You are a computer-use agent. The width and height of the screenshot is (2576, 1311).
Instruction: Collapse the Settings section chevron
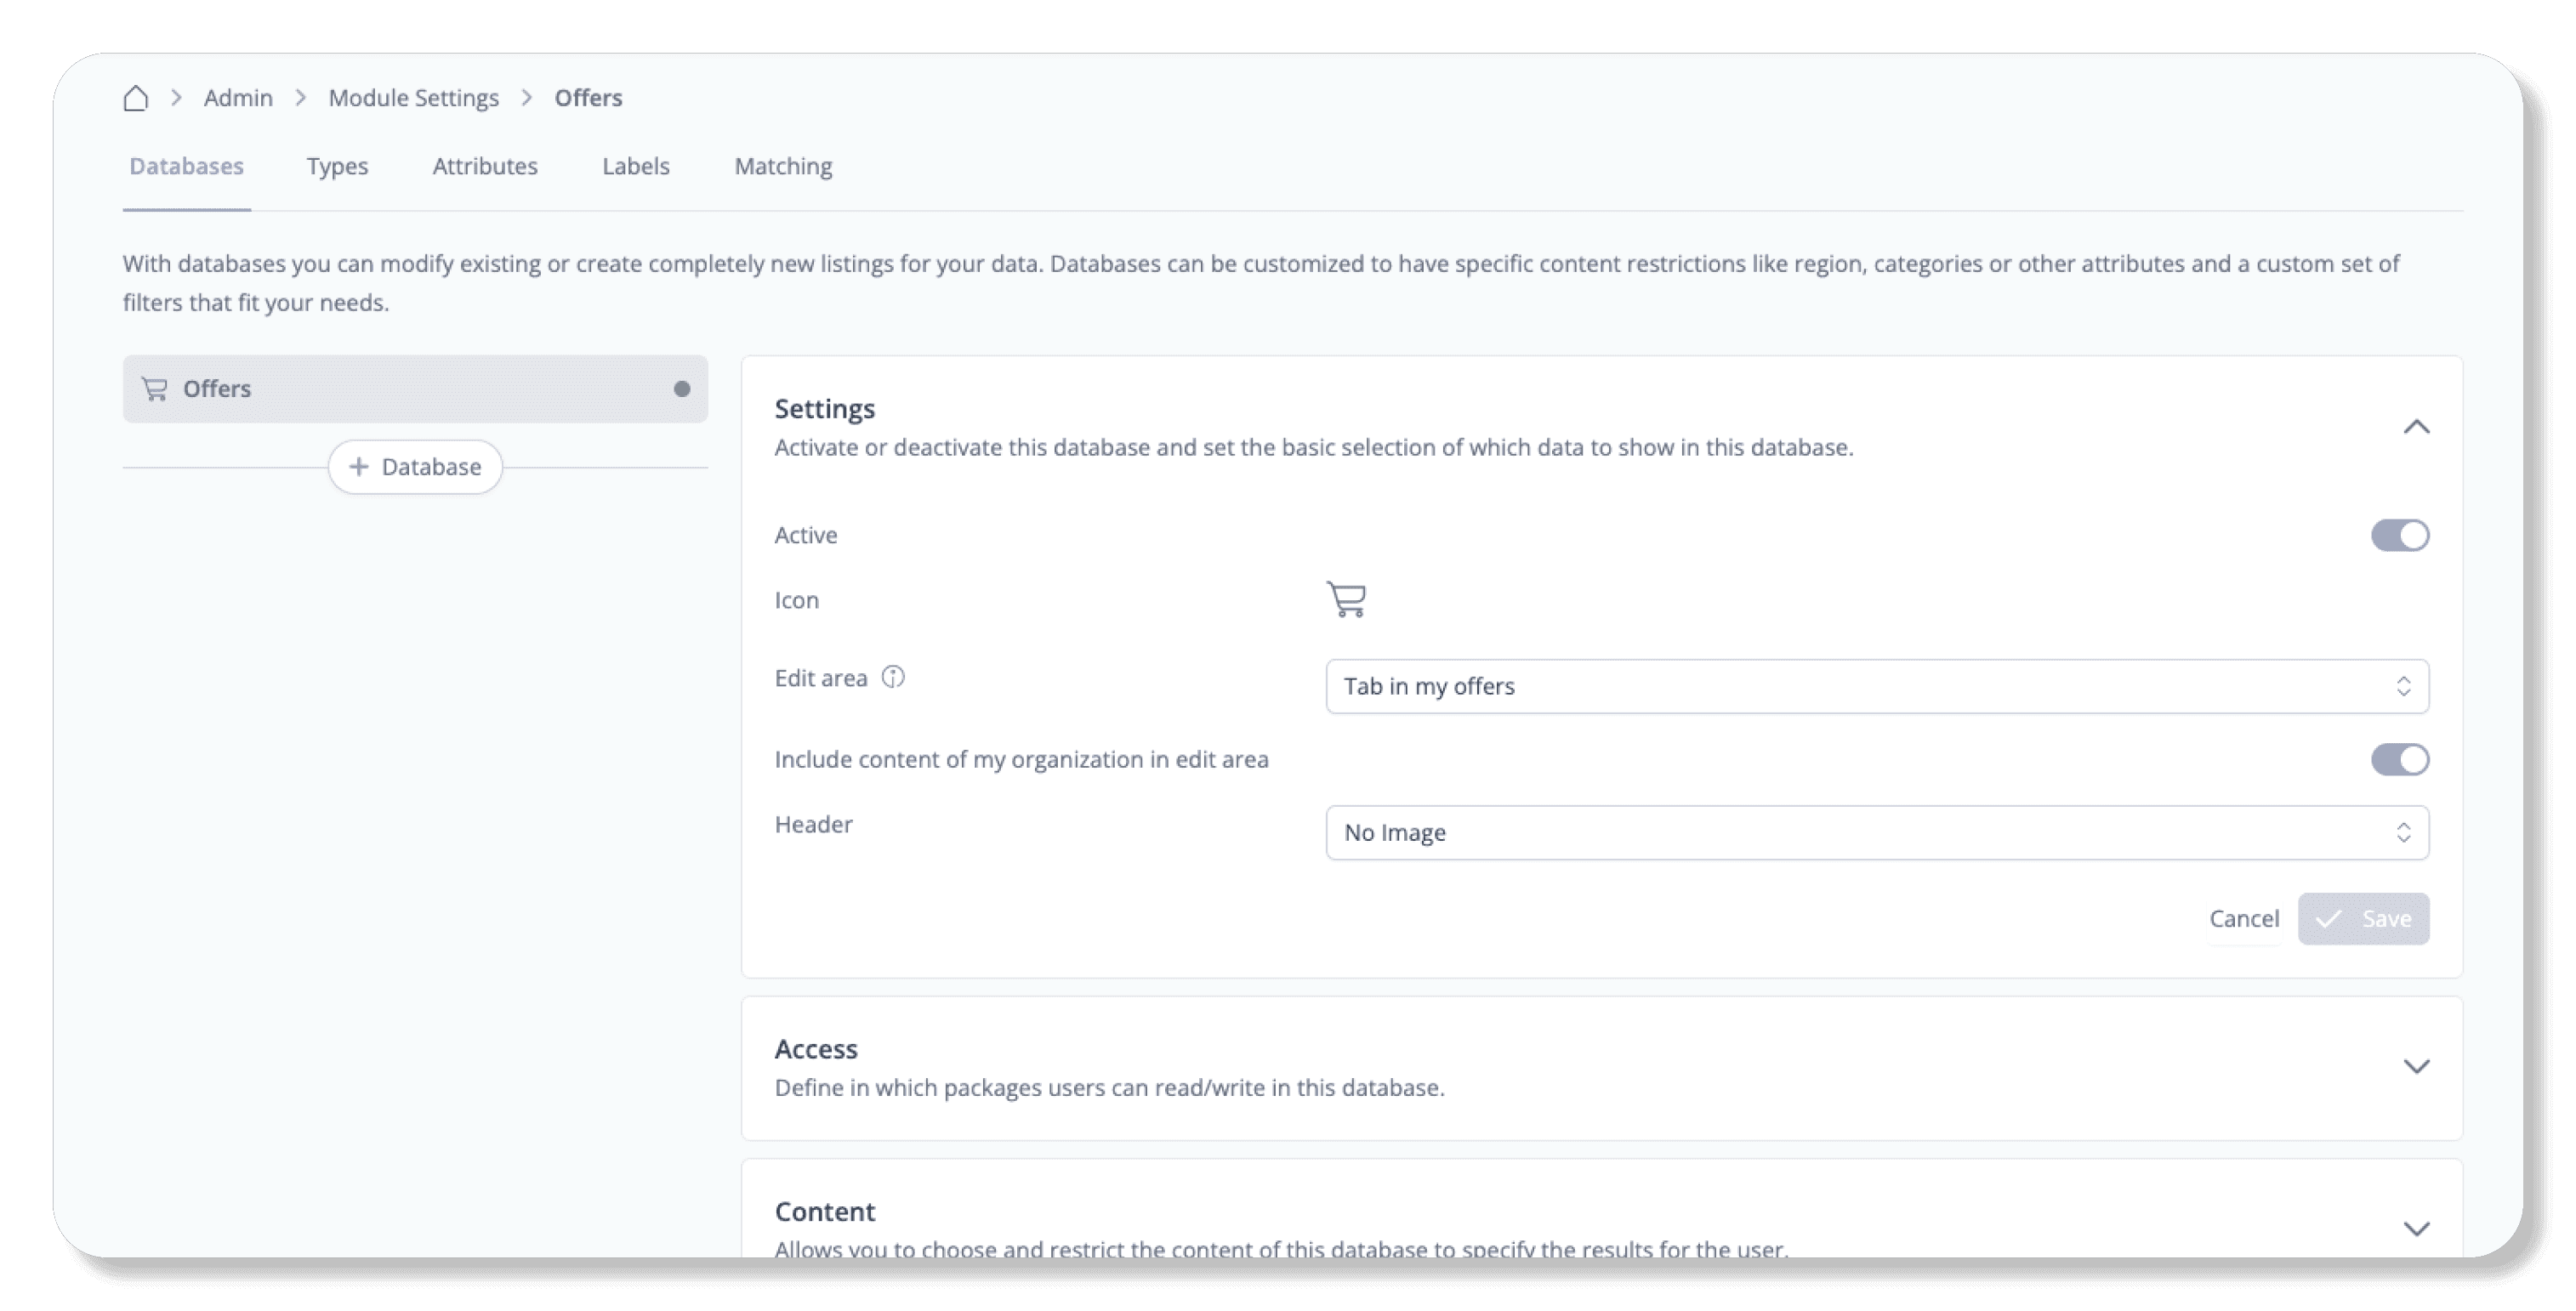(x=2416, y=428)
